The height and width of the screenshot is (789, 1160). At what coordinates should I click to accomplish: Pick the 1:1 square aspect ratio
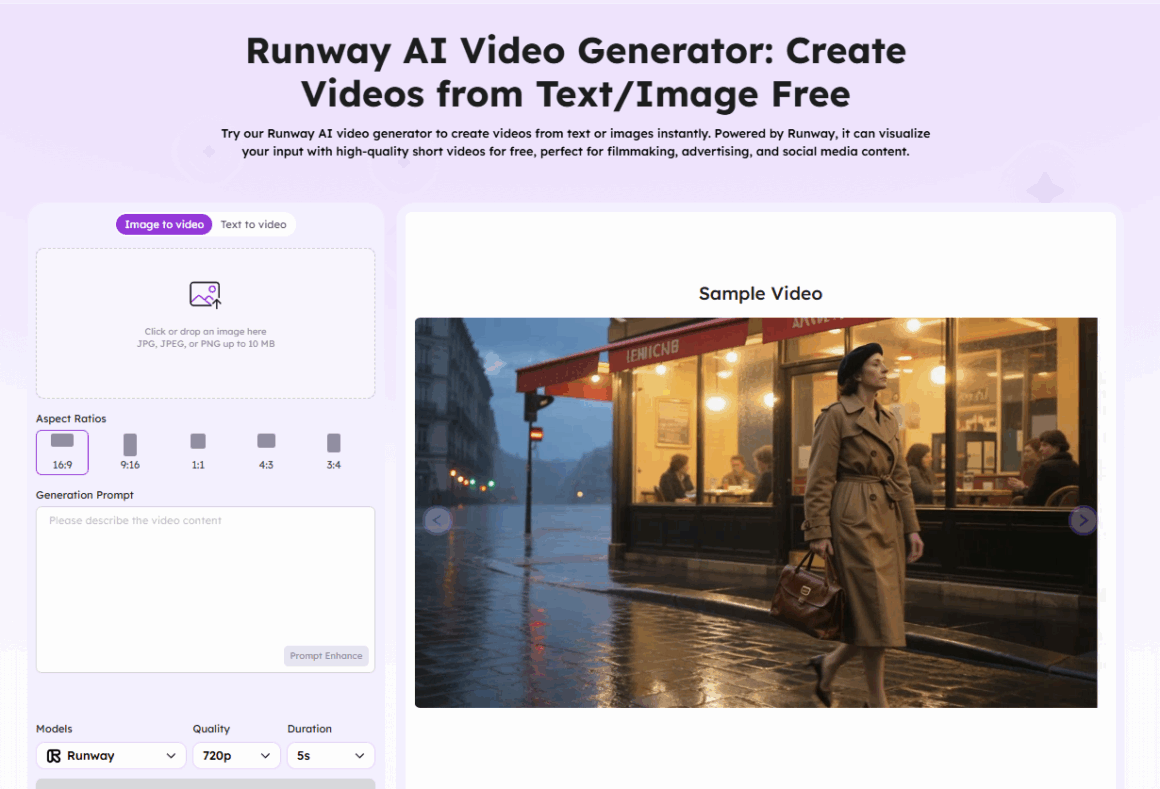pos(198,442)
